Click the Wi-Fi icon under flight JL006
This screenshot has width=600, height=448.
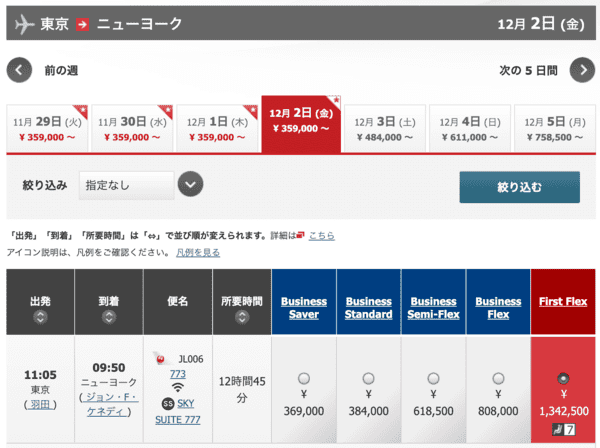pos(178,388)
